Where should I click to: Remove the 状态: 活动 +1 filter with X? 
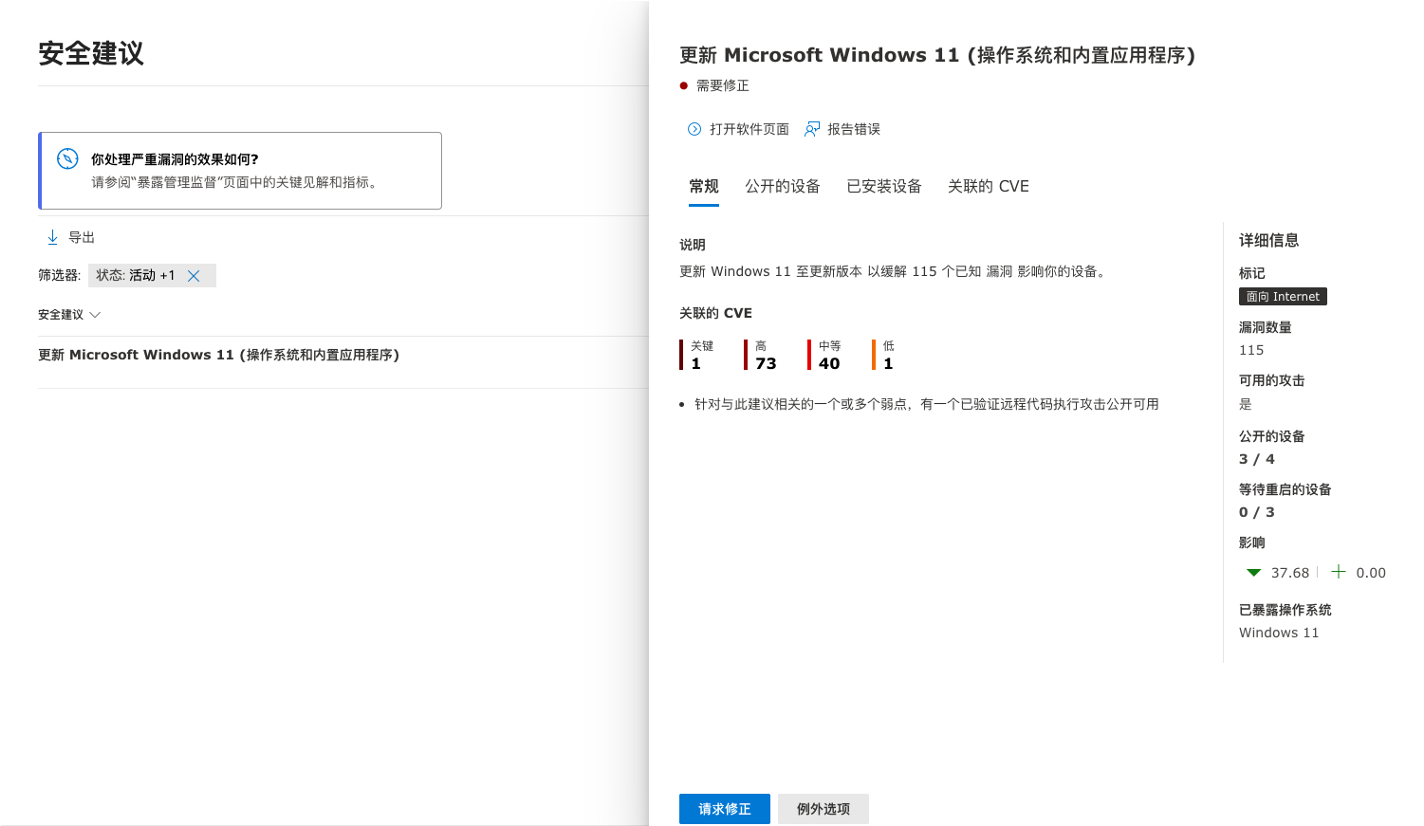[194, 276]
